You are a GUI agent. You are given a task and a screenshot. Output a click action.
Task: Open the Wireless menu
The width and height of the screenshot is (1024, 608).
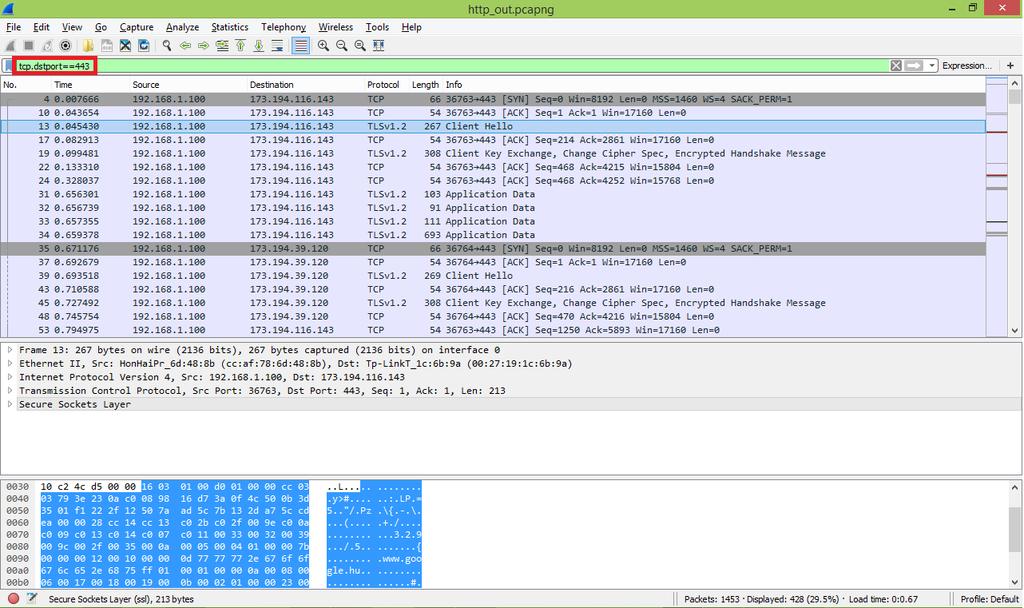pos(336,27)
